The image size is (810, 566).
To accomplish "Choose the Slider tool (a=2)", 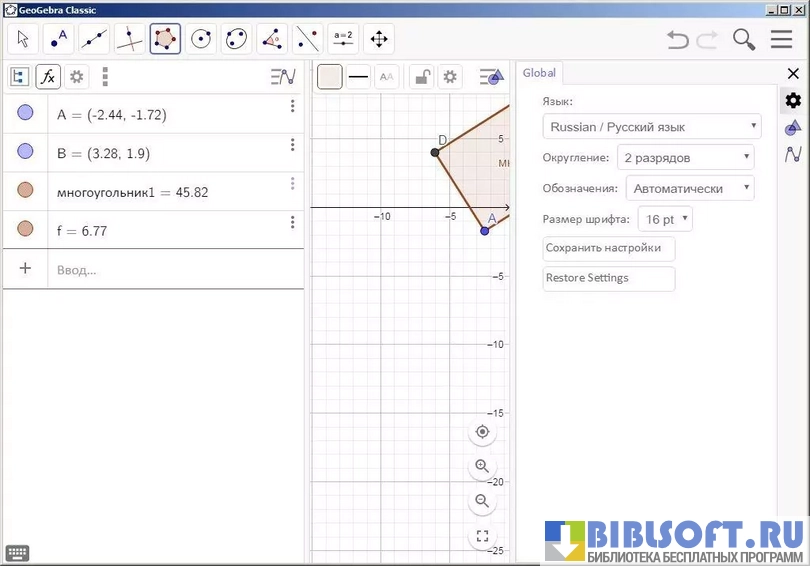I will [343, 39].
